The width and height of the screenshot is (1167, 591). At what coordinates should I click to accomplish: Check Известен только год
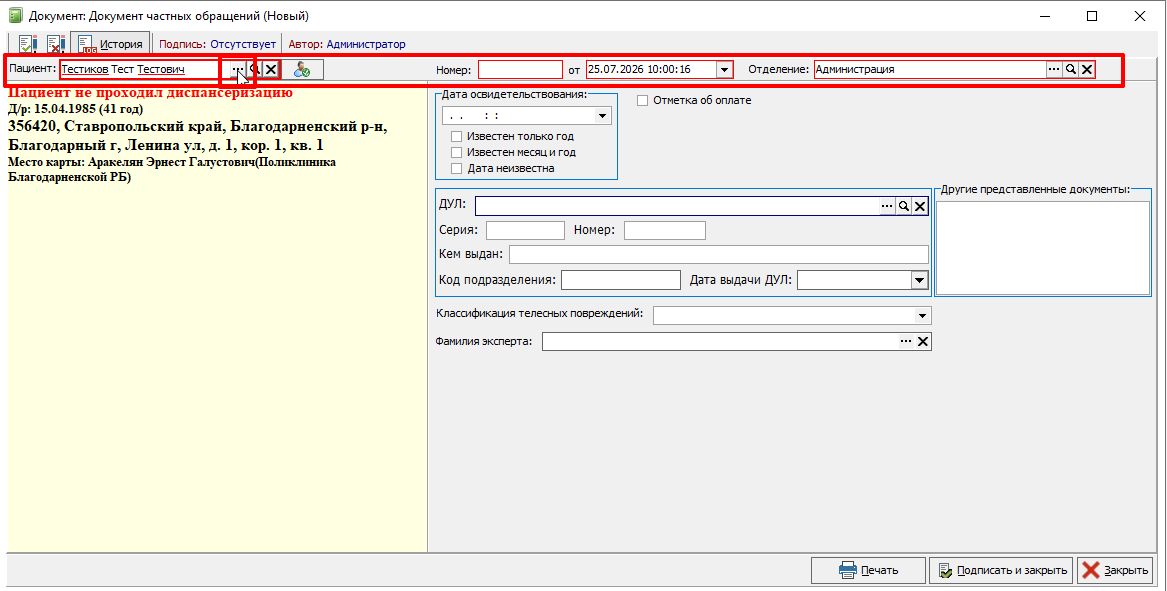point(456,136)
